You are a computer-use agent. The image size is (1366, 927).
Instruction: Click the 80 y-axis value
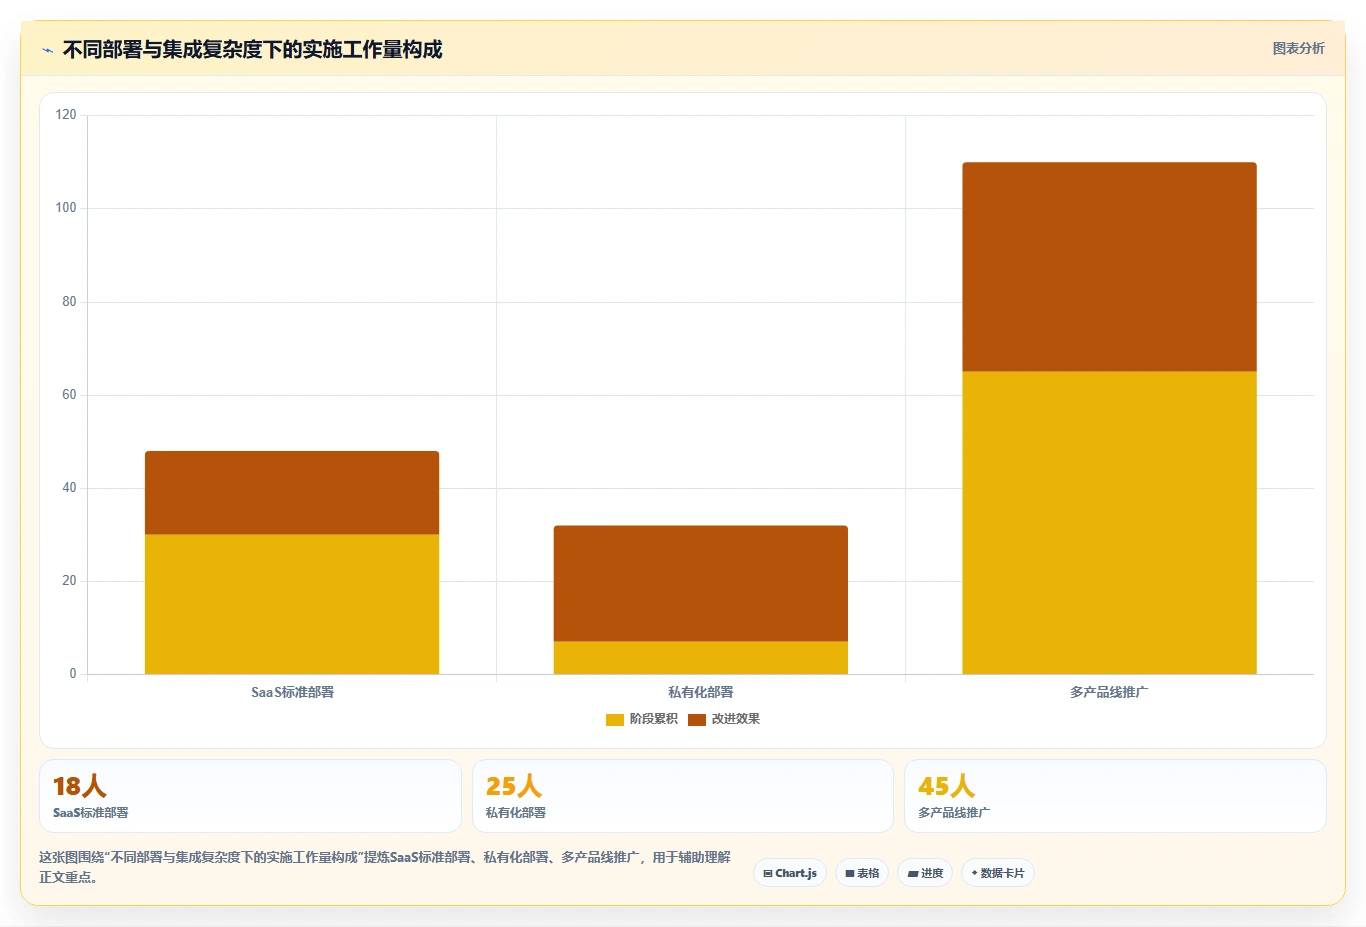coord(69,301)
